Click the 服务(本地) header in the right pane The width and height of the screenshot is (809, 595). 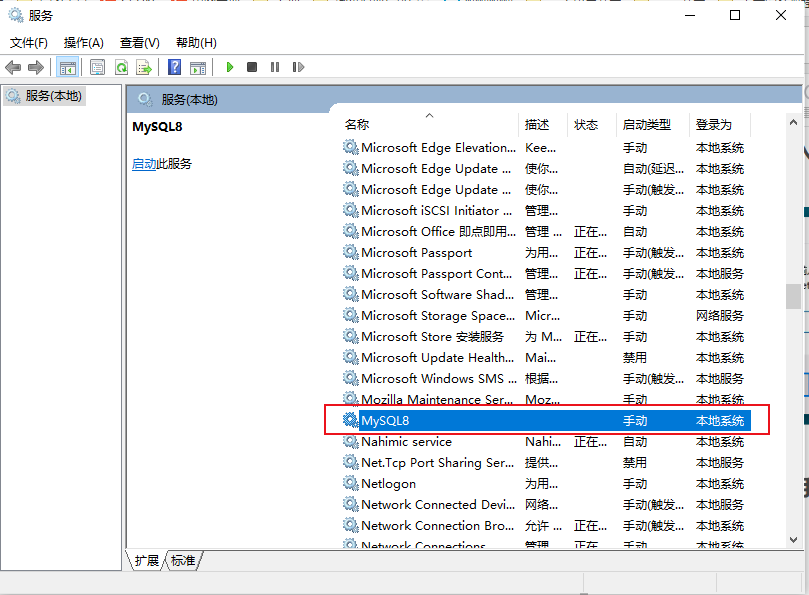189,100
